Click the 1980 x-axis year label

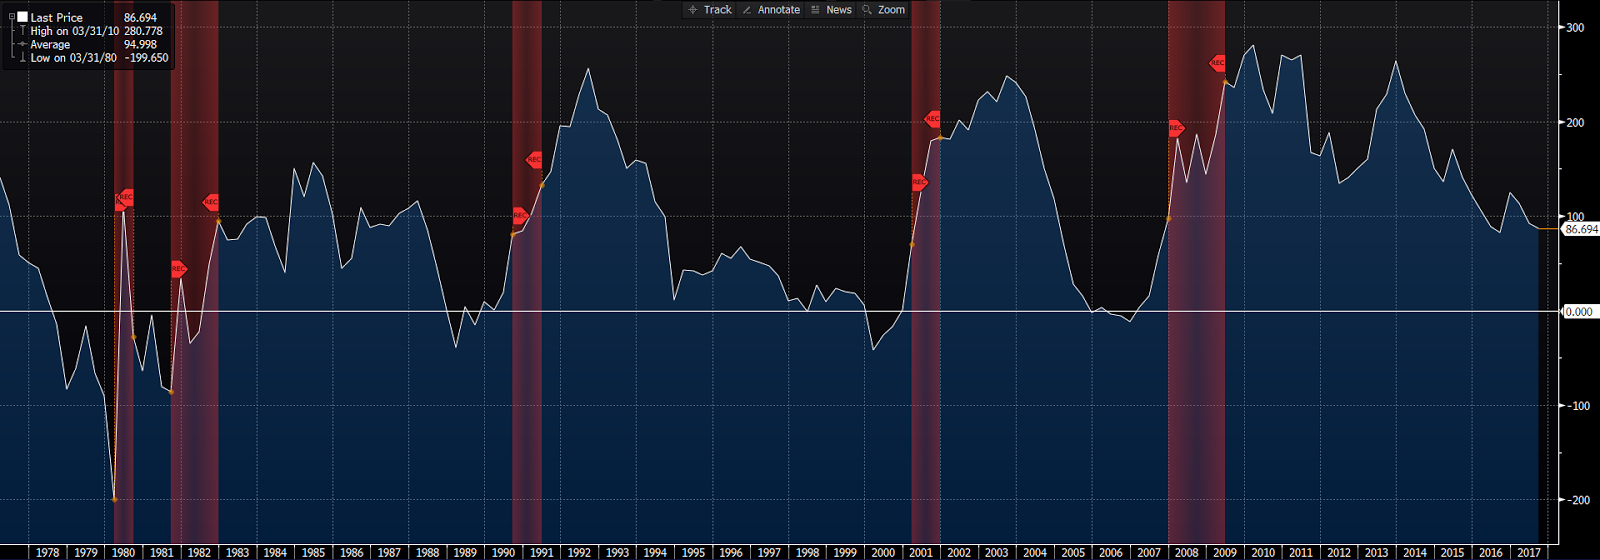coord(123,552)
